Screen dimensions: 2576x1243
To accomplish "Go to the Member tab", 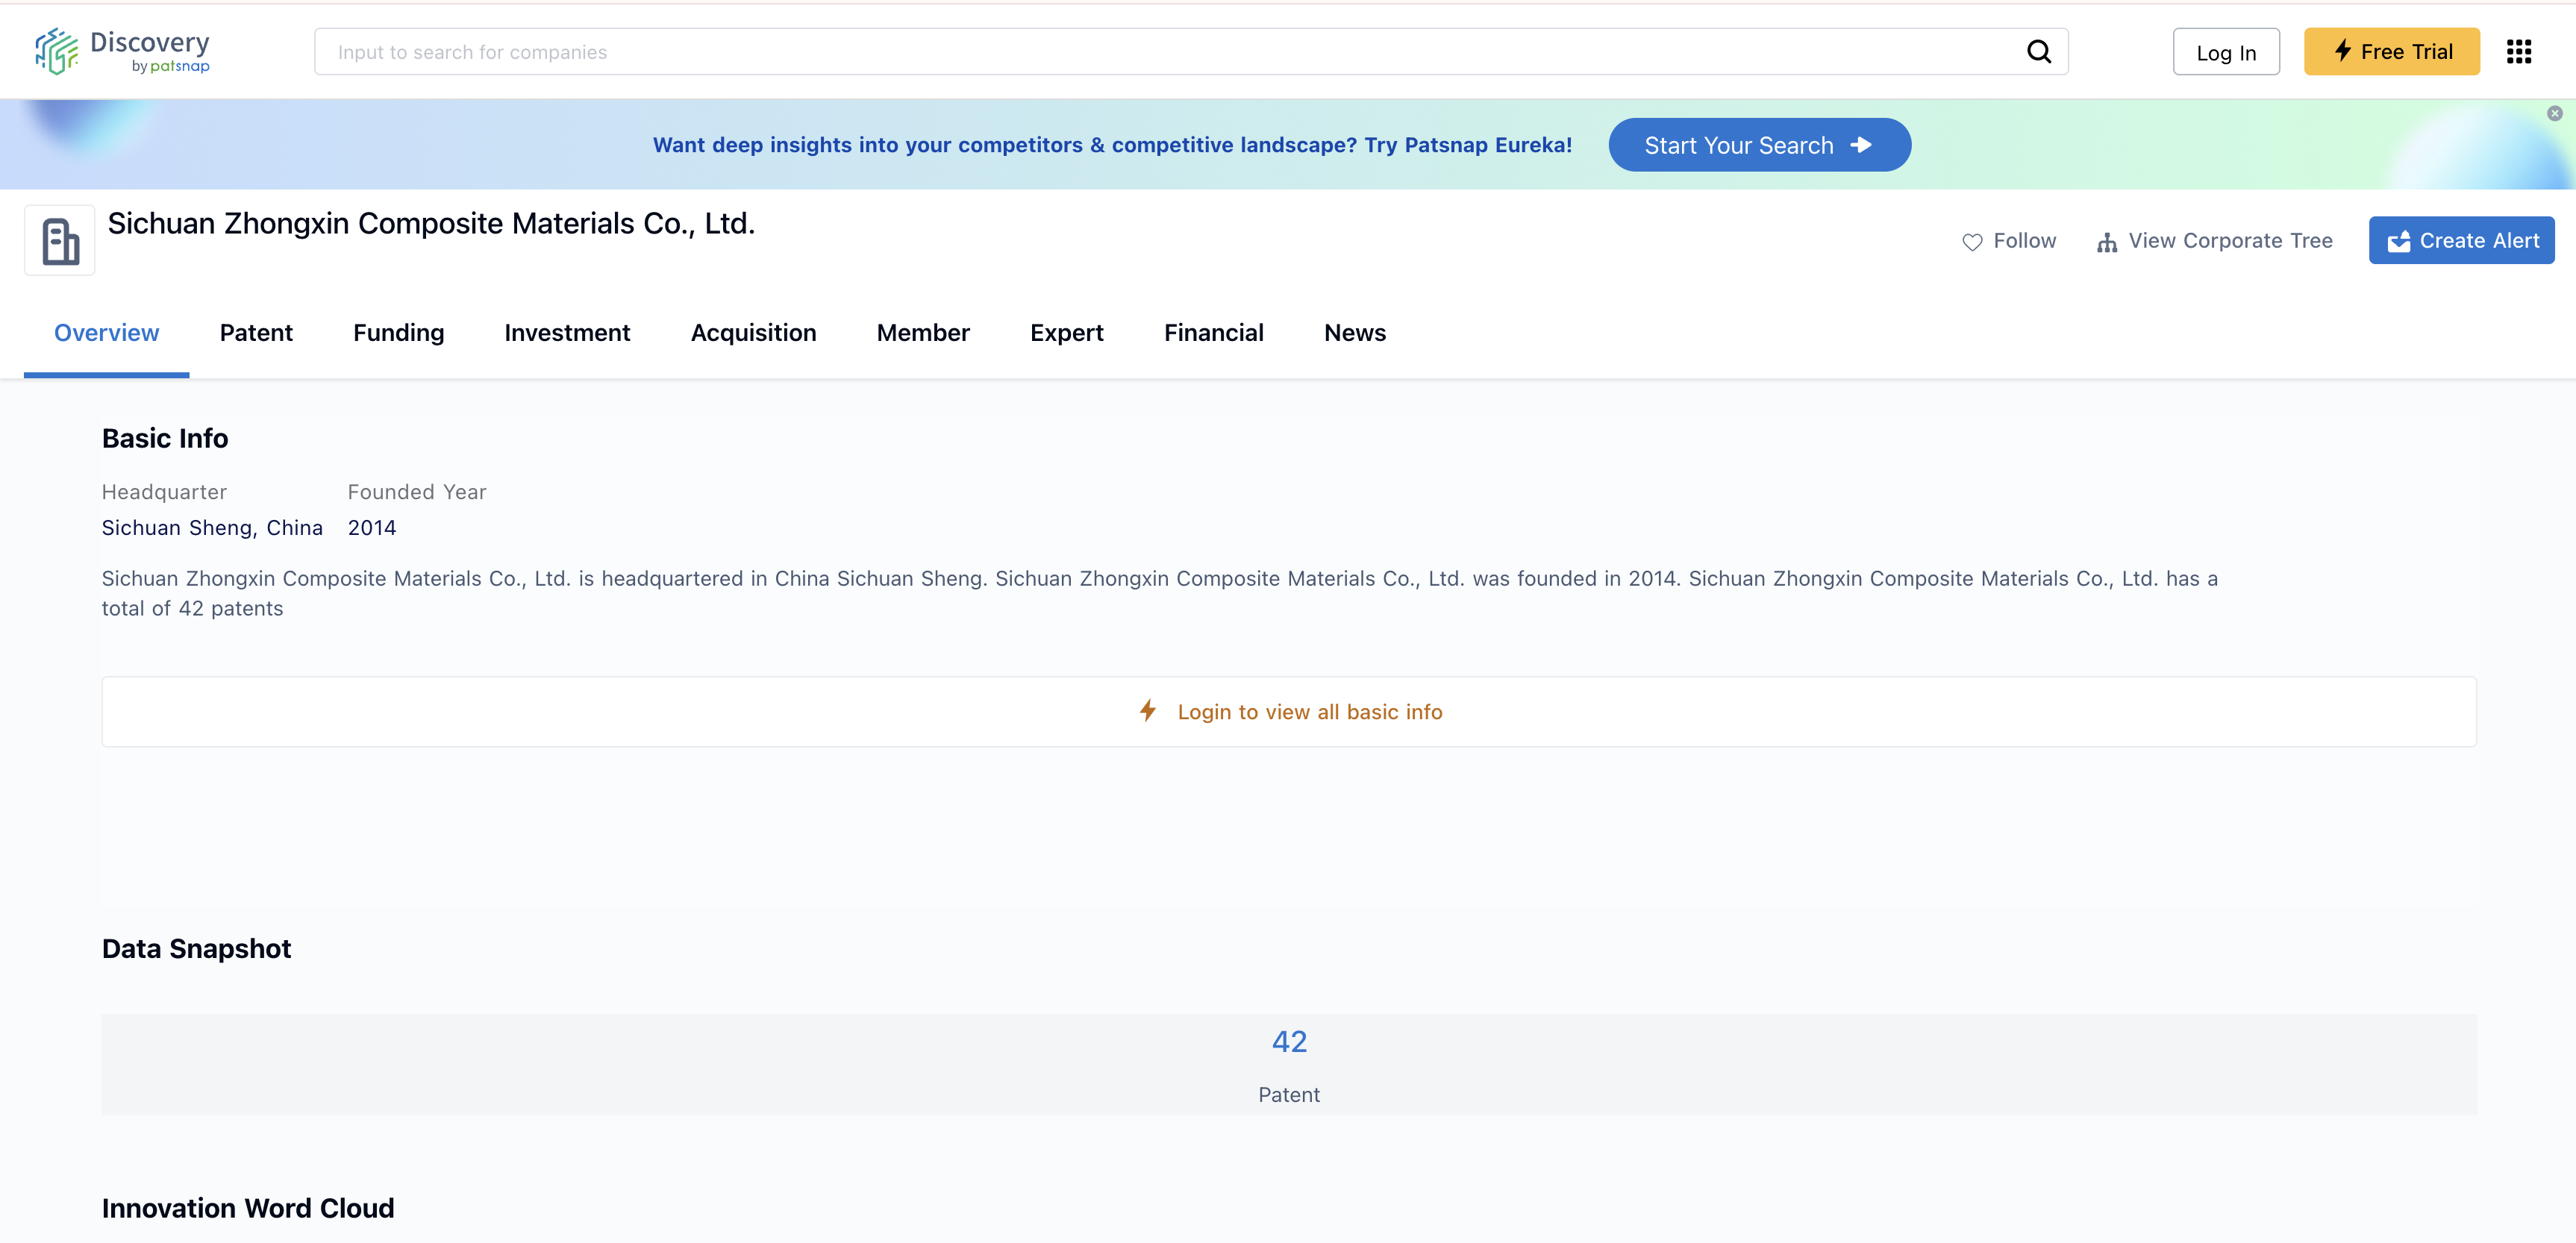I will (x=923, y=333).
